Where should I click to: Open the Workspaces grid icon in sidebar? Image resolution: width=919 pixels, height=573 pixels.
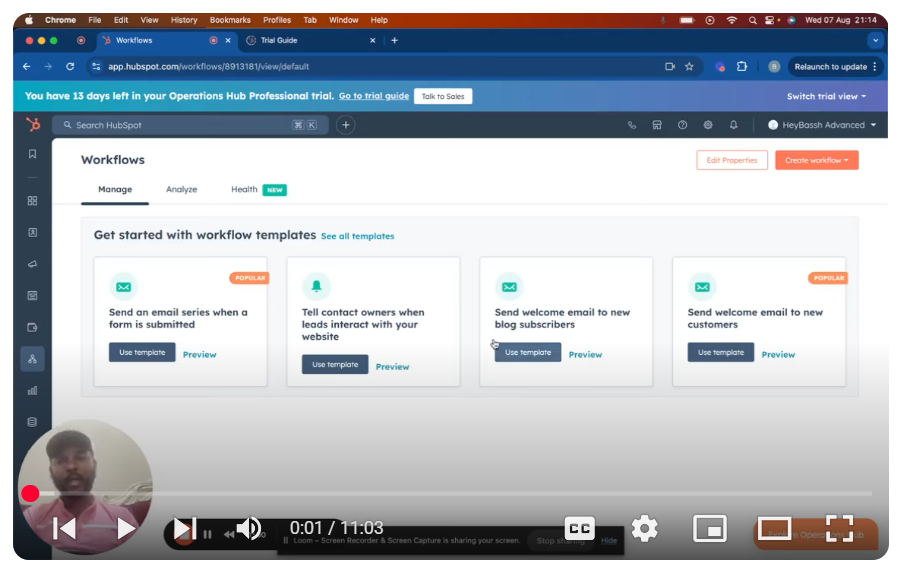(32, 201)
